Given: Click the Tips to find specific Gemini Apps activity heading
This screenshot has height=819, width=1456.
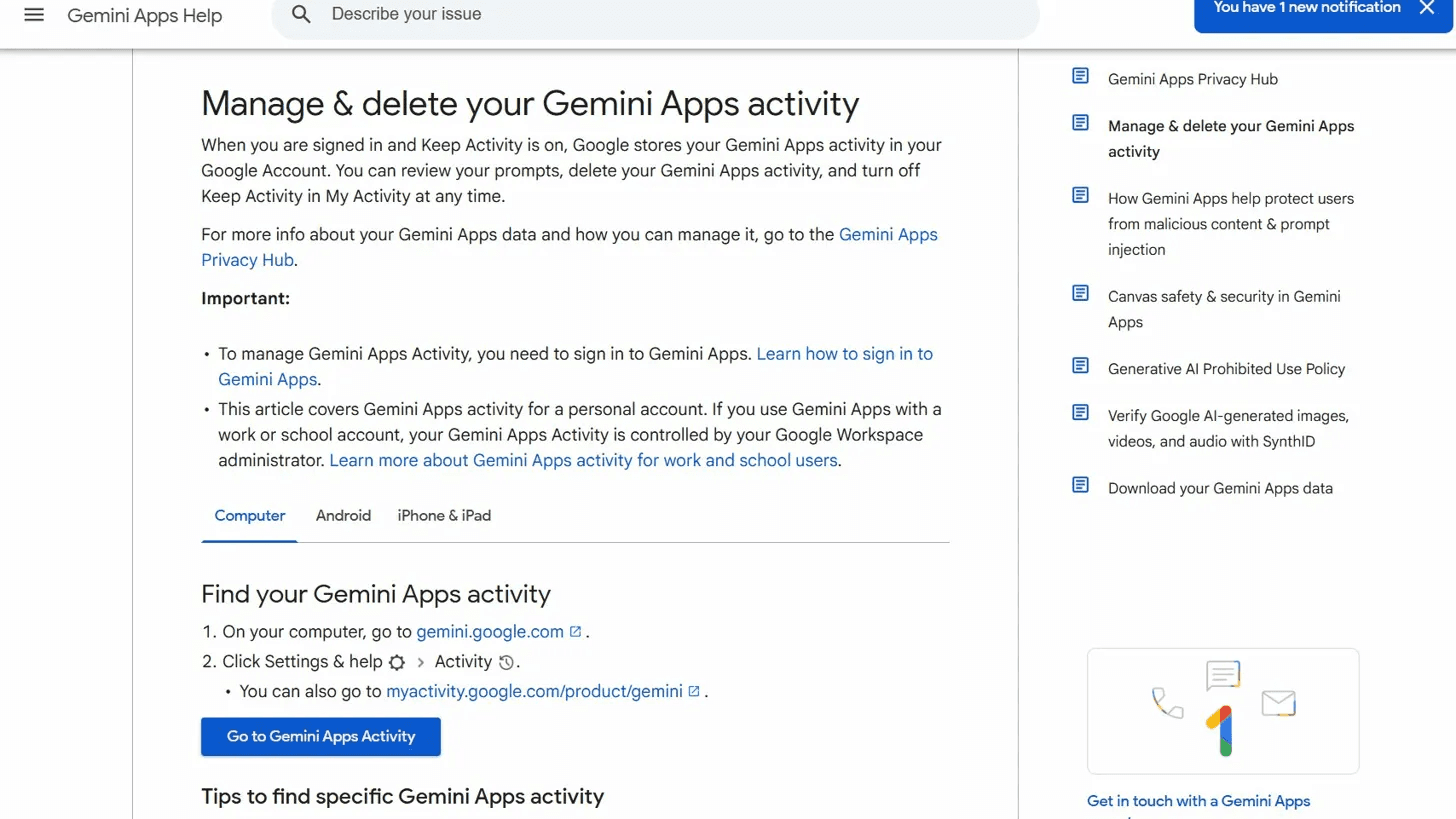Looking at the screenshot, I should (x=403, y=796).
